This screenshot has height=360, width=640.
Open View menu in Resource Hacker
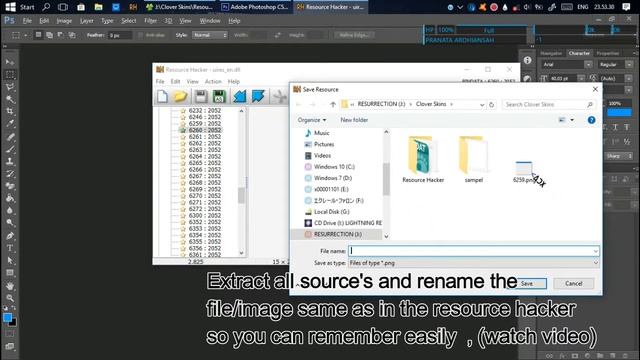coord(192,82)
